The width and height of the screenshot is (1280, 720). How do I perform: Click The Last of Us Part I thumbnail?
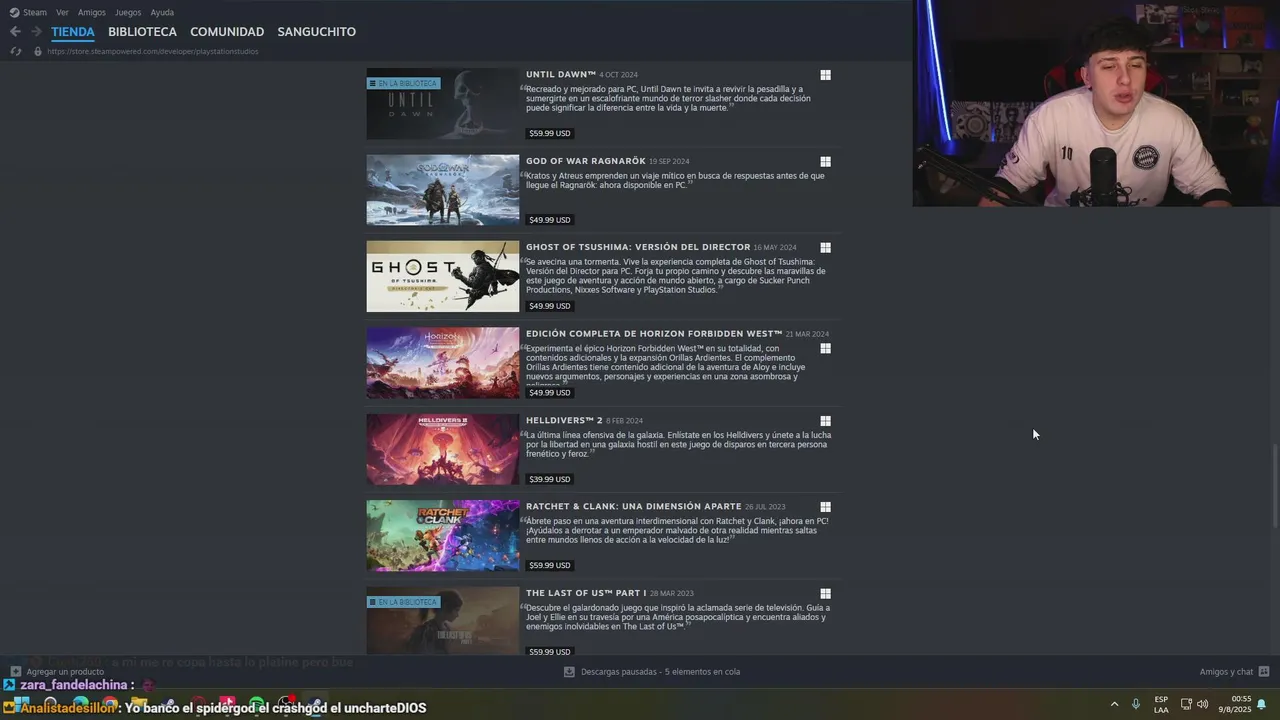coord(443,621)
